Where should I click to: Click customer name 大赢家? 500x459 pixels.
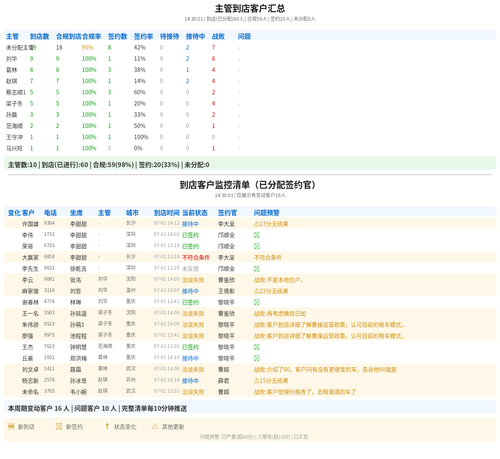(30, 258)
